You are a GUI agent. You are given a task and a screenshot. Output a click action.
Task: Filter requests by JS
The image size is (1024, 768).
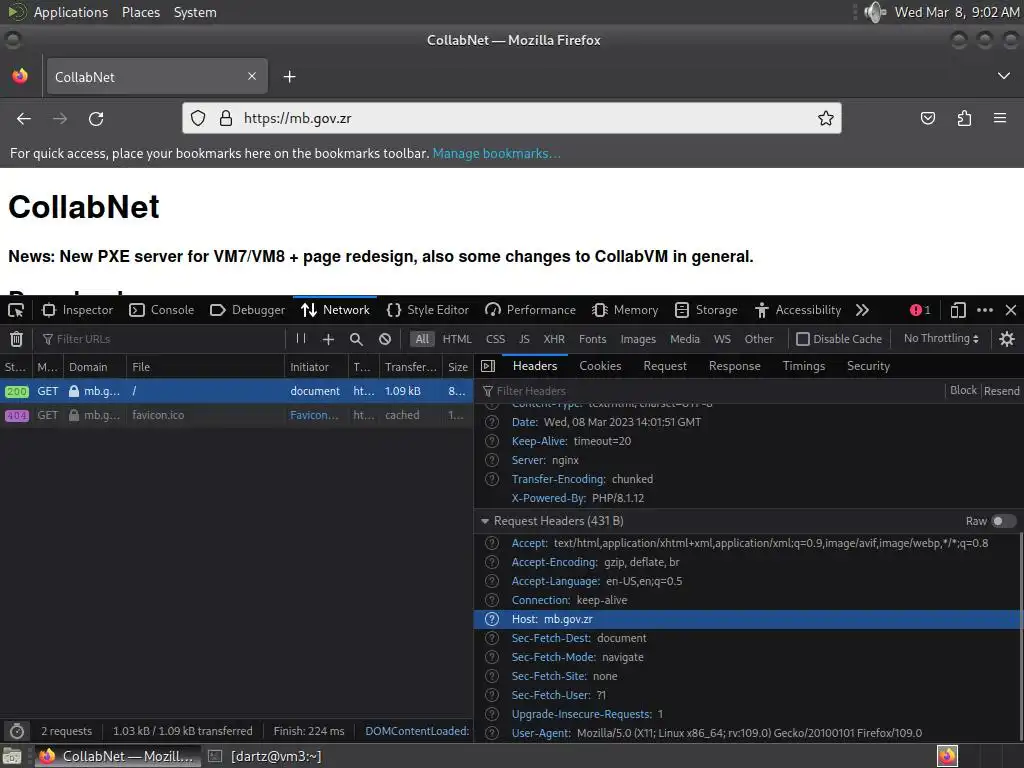point(524,339)
